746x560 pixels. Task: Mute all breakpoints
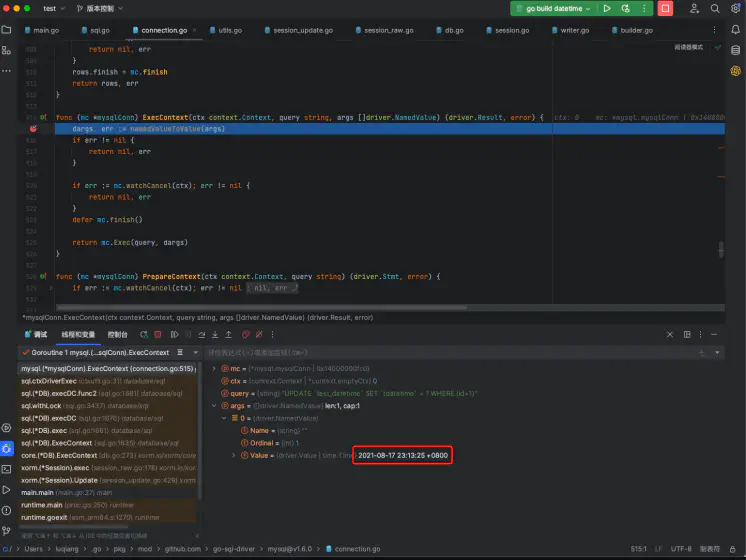pyautogui.click(x=259, y=334)
